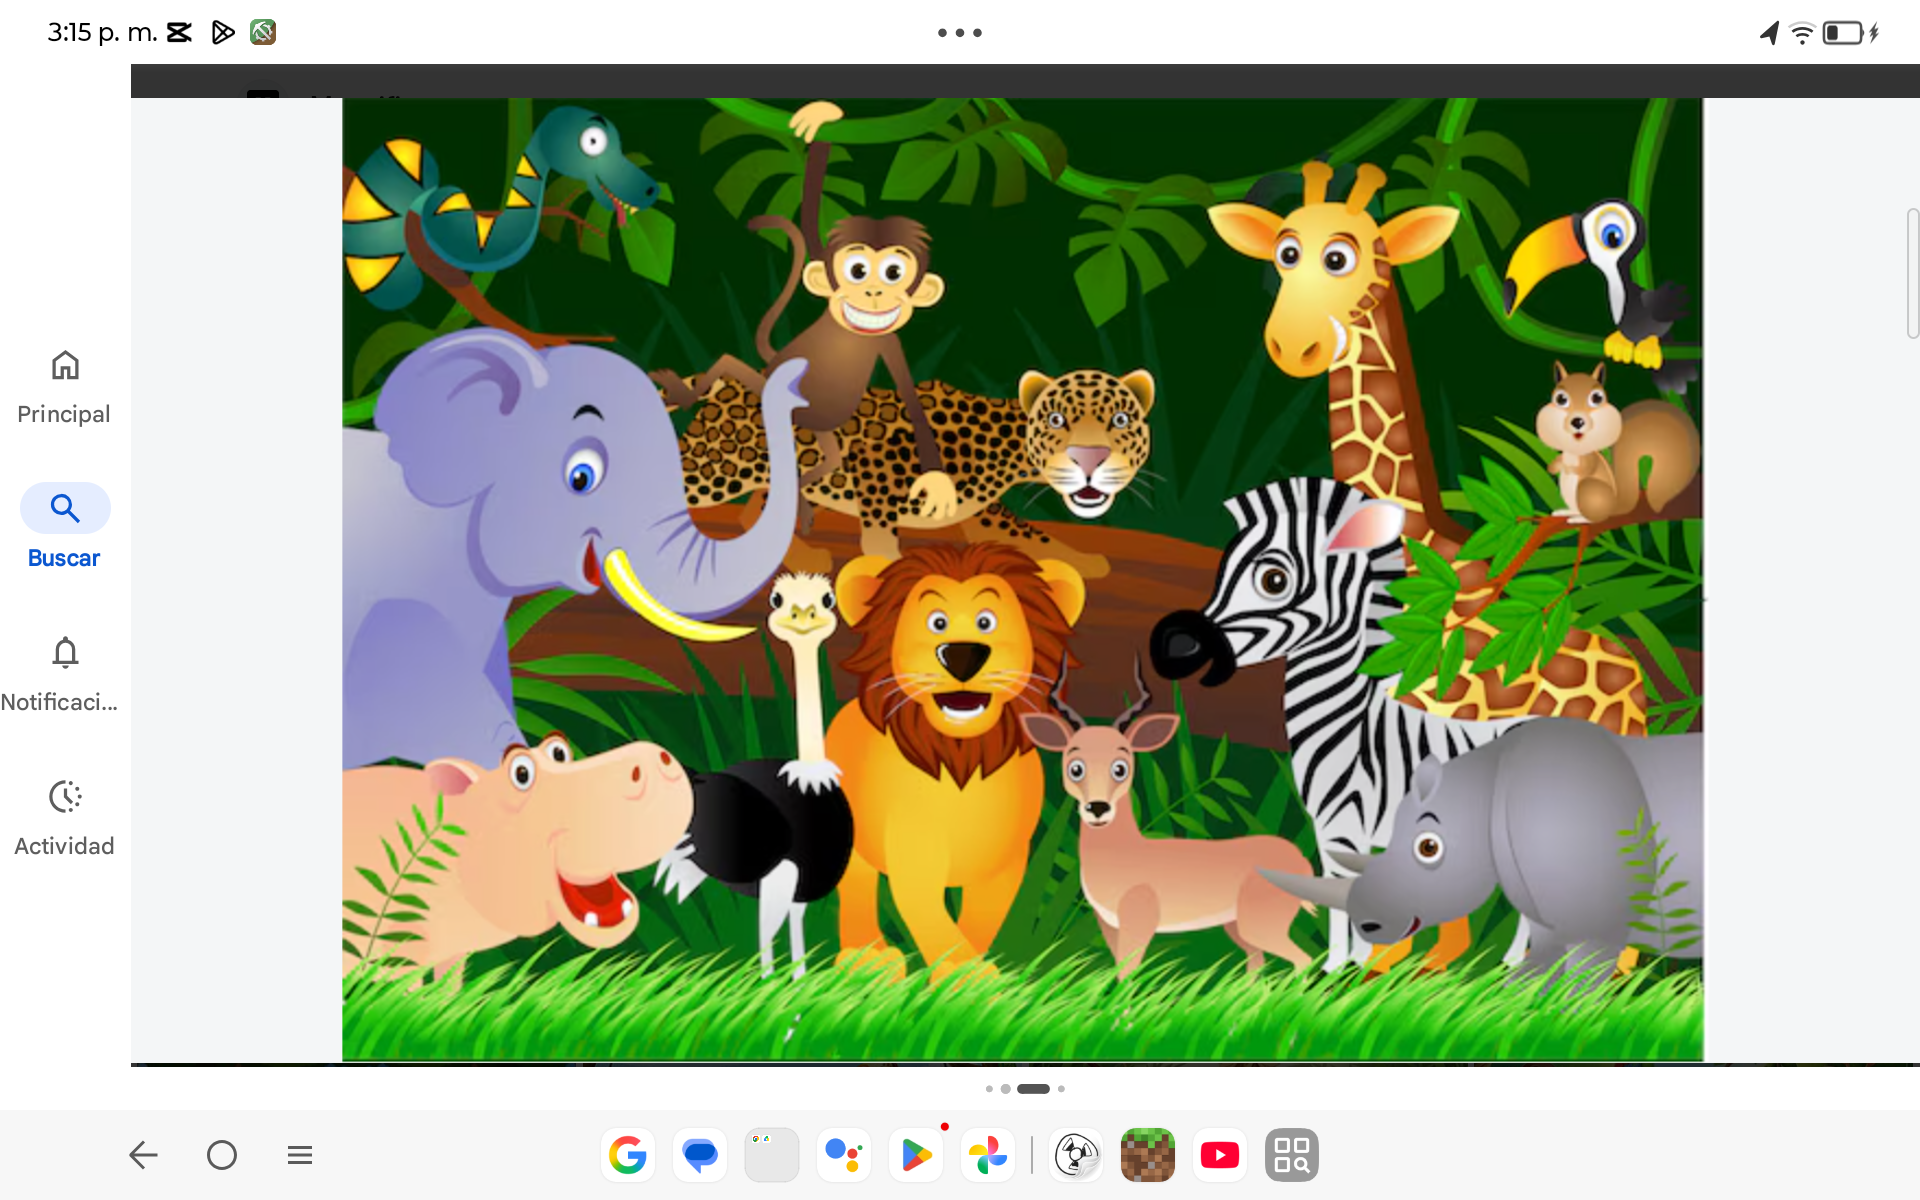Open the Actividad clock icon
This screenshot has height=1200, width=1920.
[x=65, y=797]
